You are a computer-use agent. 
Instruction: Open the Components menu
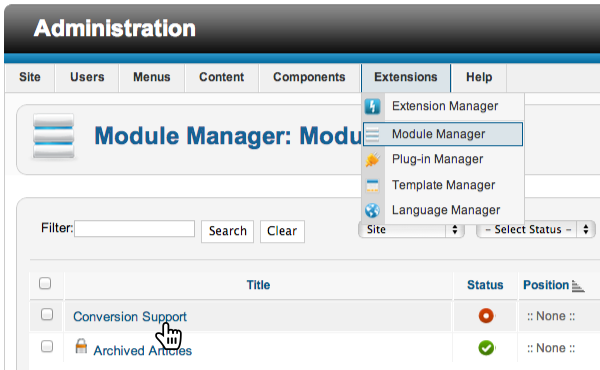(309, 77)
